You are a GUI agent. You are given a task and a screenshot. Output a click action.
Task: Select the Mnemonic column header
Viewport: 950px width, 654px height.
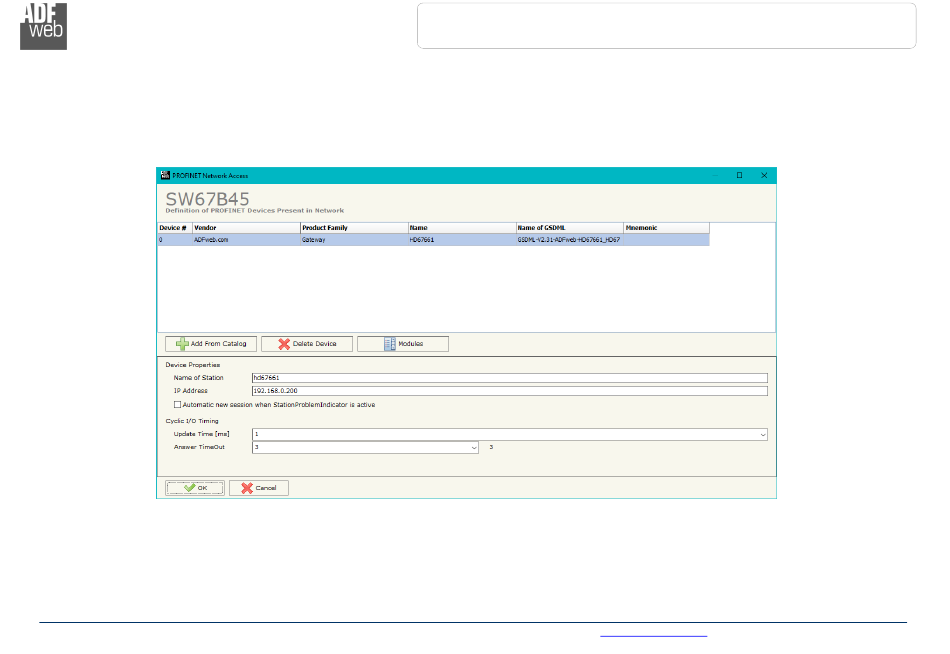pyautogui.click(x=665, y=228)
